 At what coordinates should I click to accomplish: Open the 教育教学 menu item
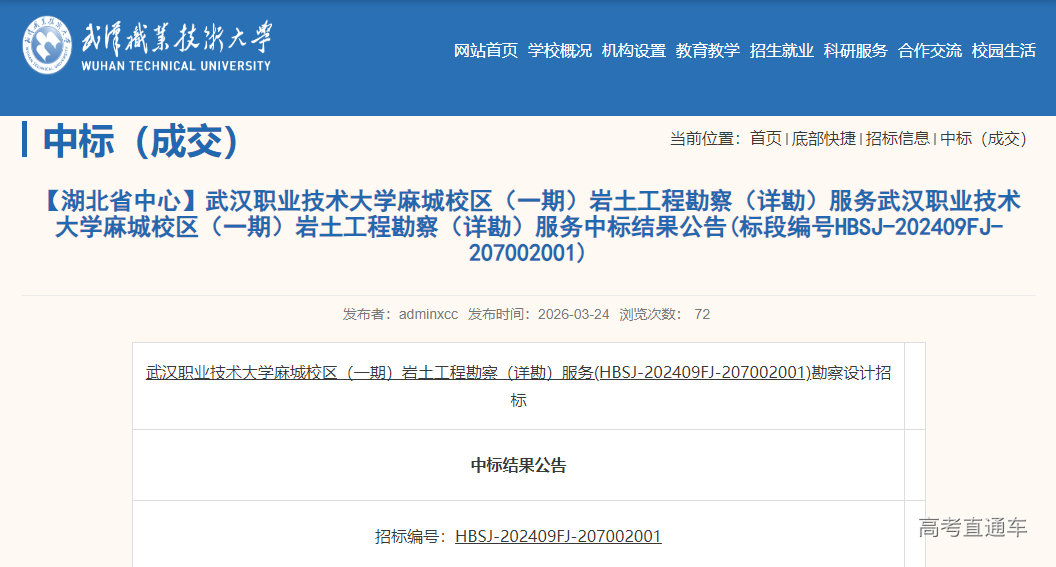[707, 51]
